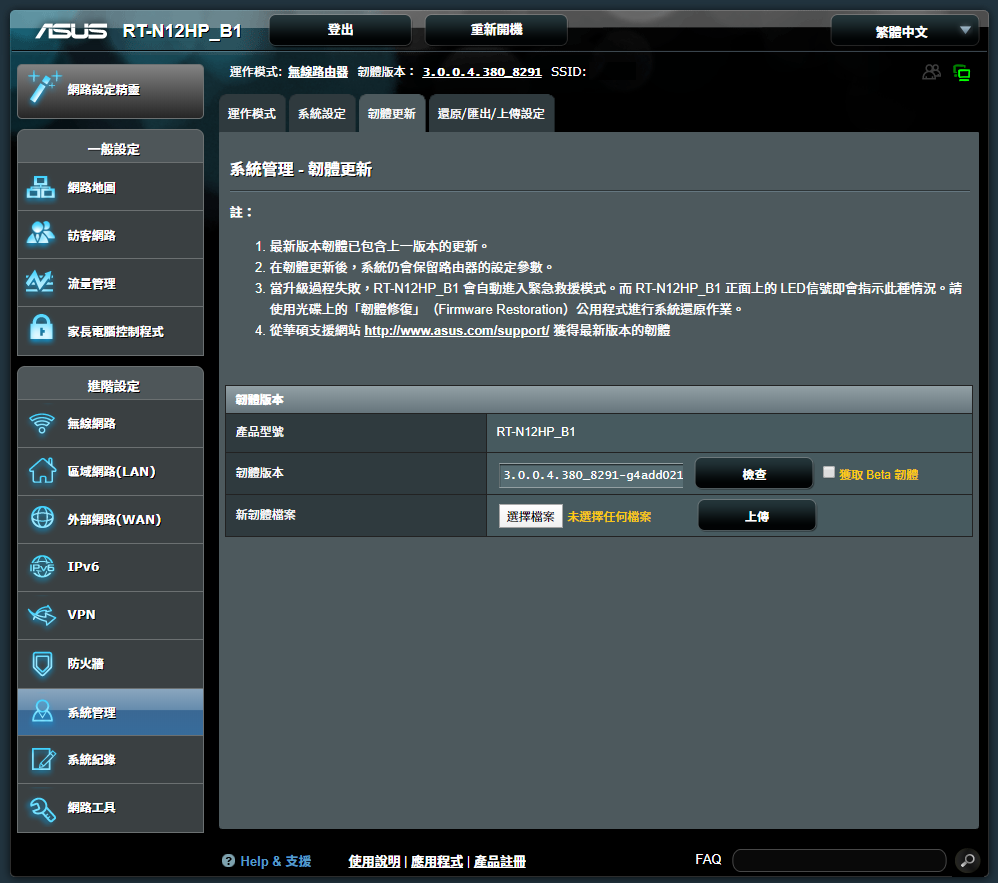Enable the 獲取 Beta 韌體 checkbox
The width and height of the screenshot is (998, 883).
coord(829,472)
